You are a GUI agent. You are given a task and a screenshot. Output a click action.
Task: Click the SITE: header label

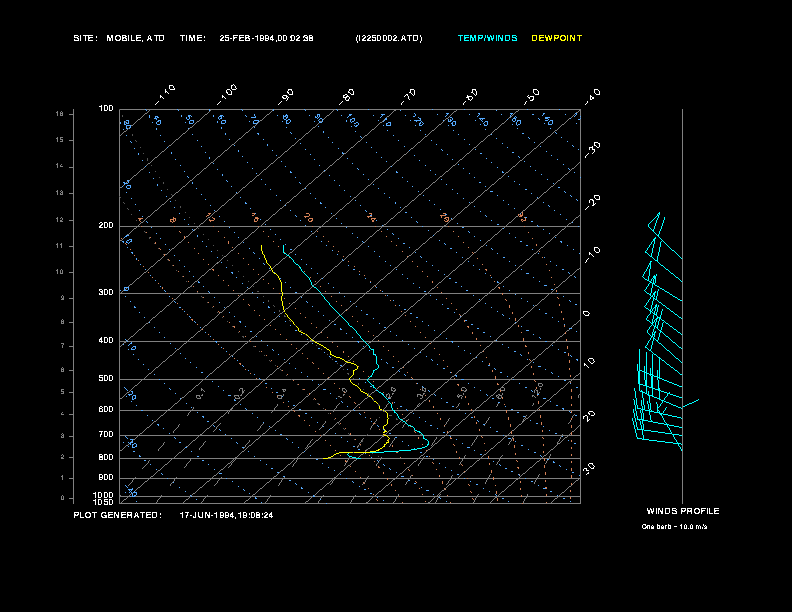tap(85, 38)
